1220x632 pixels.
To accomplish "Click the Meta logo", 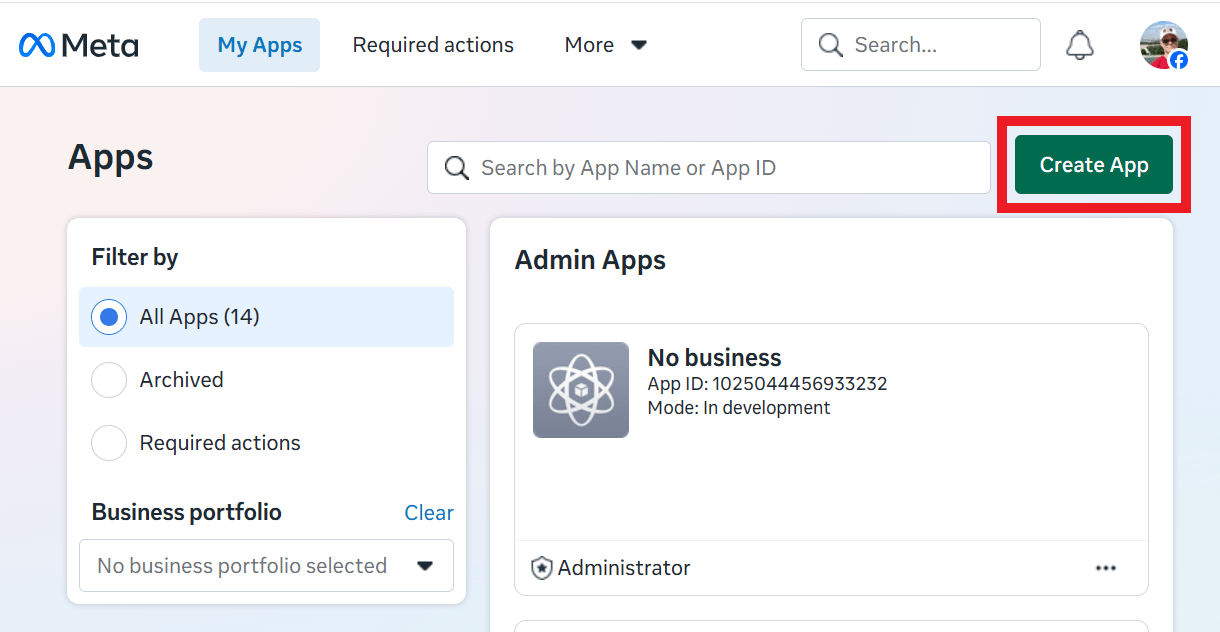I will [x=78, y=45].
